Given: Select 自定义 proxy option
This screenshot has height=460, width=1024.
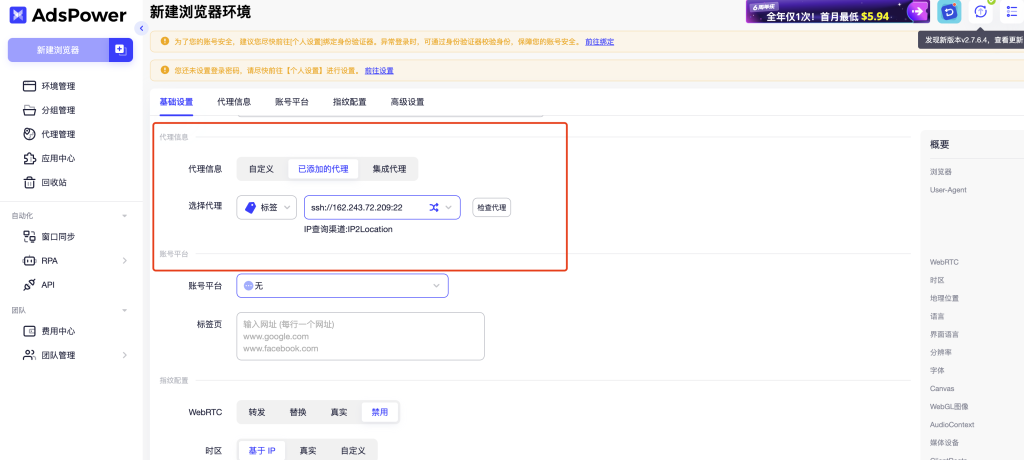Looking at the screenshot, I should point(261,169).
